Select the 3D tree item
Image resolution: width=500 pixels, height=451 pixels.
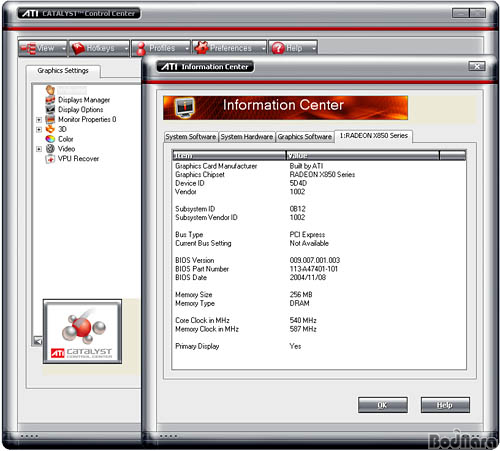click(62, 129)
